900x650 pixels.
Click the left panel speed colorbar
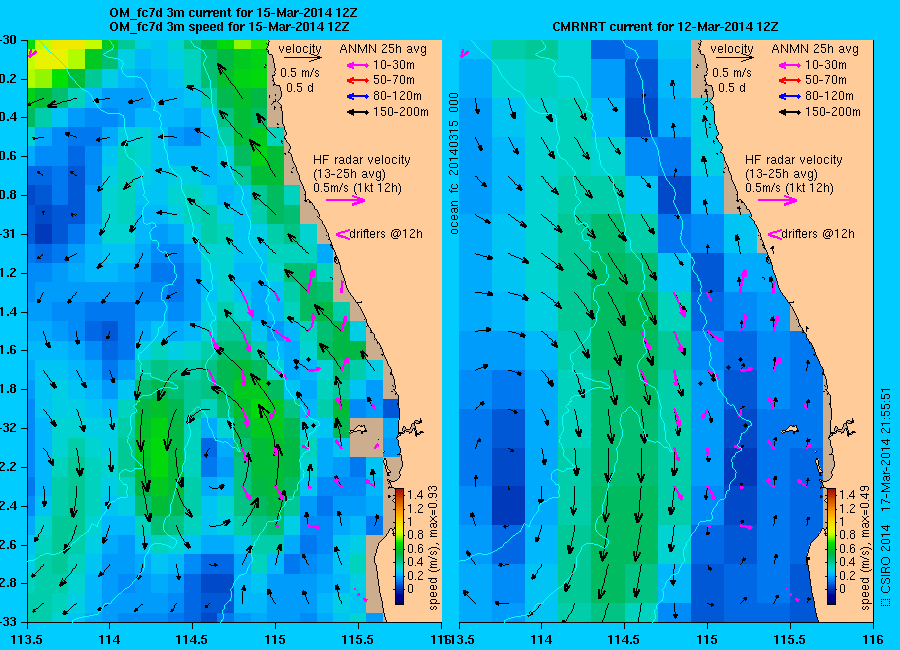pyautogui.click(x=399, y=546)
